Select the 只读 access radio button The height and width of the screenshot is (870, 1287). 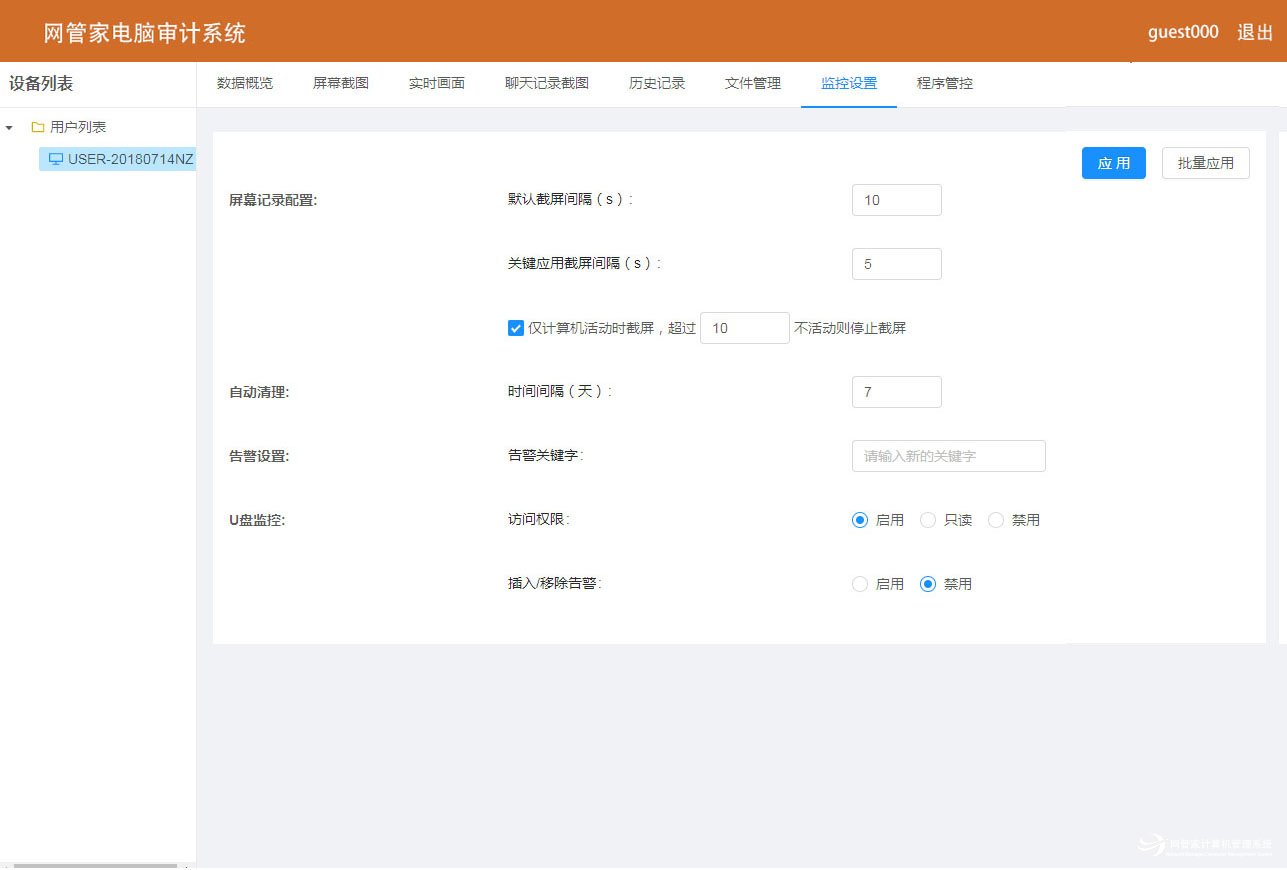point(928,520)
